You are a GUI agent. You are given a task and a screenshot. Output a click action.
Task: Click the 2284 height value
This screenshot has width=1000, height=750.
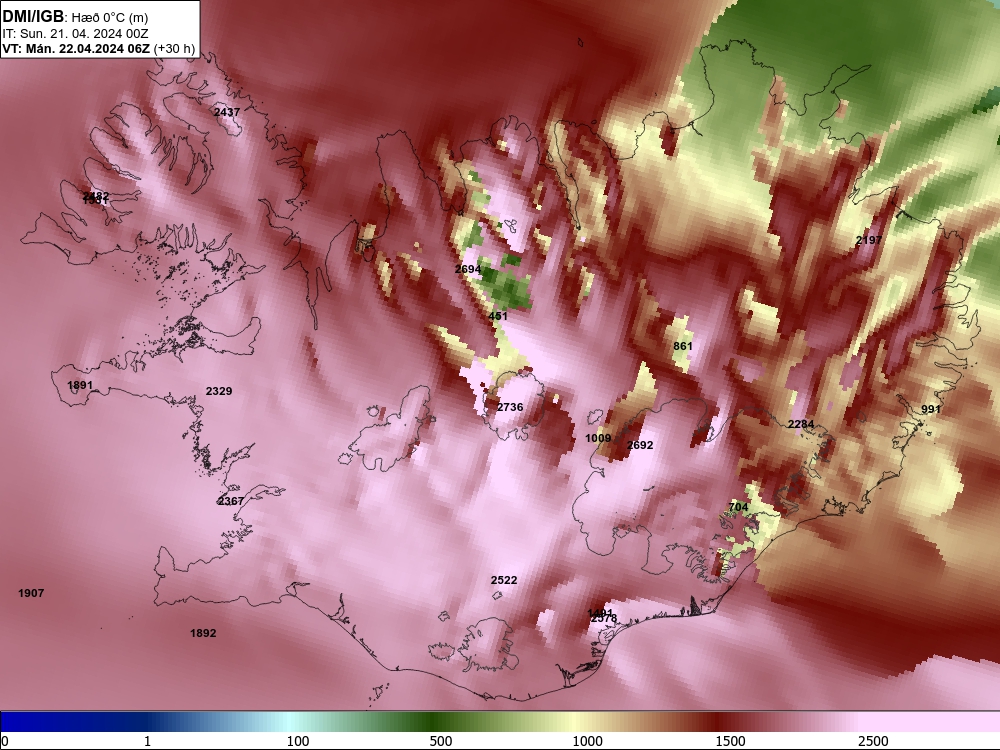[x=801, y=424]
